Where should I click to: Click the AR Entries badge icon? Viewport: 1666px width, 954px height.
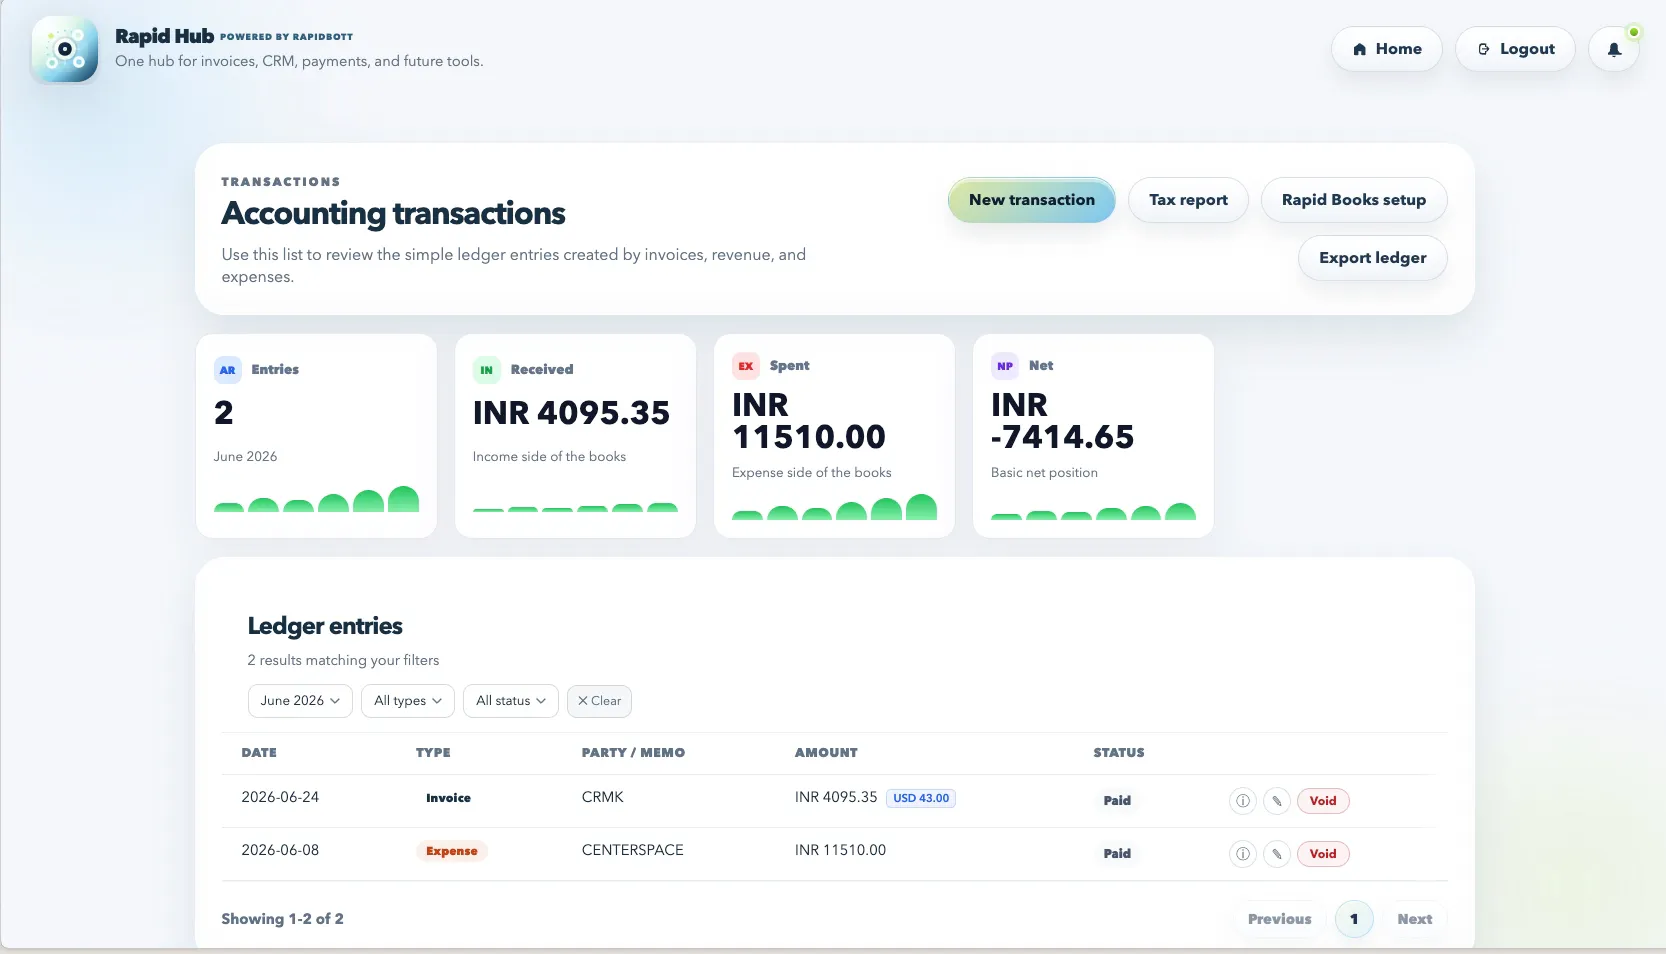click(228, 370)
